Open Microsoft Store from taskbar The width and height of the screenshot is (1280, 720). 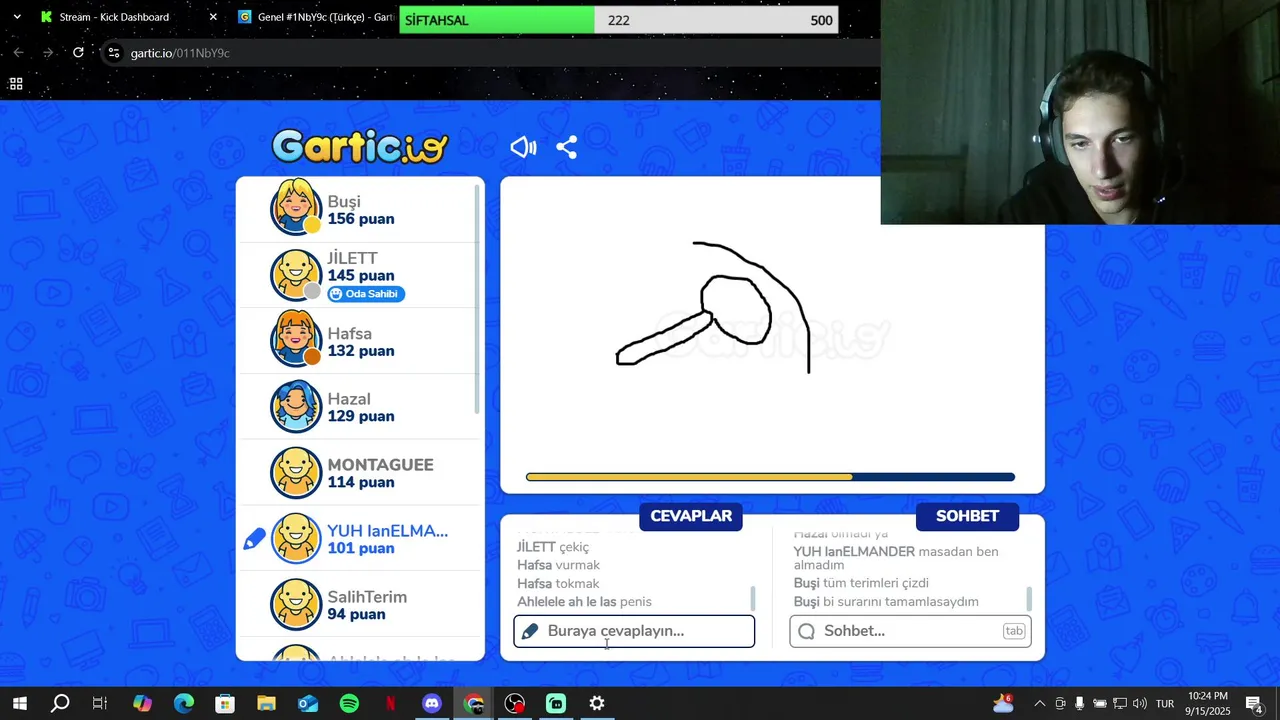[225, 703]
